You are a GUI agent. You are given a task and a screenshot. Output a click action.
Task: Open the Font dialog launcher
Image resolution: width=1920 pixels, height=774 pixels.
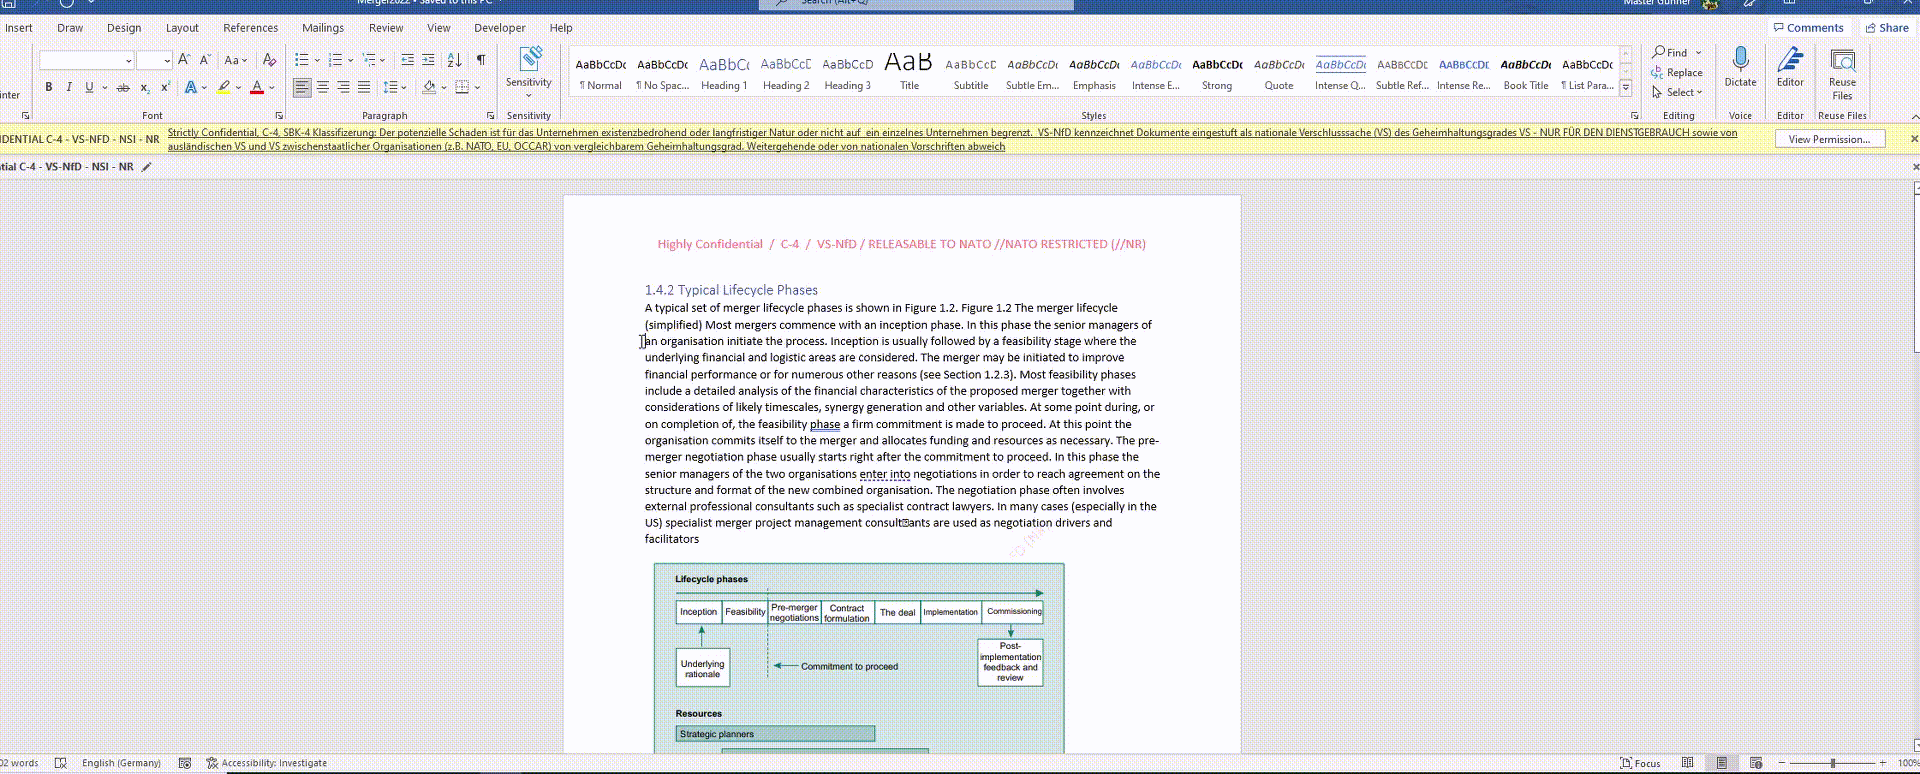click(279, 116)
